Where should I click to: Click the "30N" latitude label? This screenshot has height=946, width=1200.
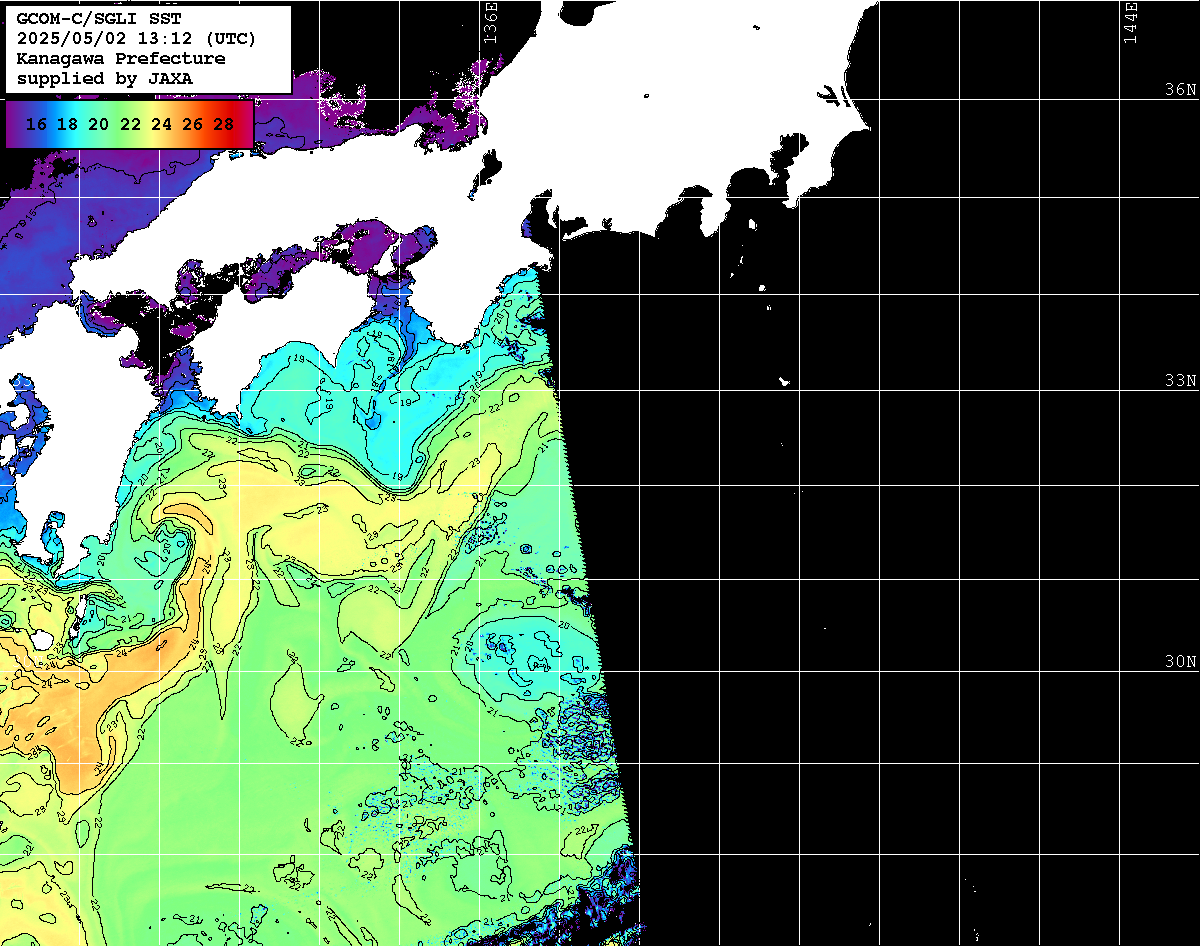tap(1180, 661)
